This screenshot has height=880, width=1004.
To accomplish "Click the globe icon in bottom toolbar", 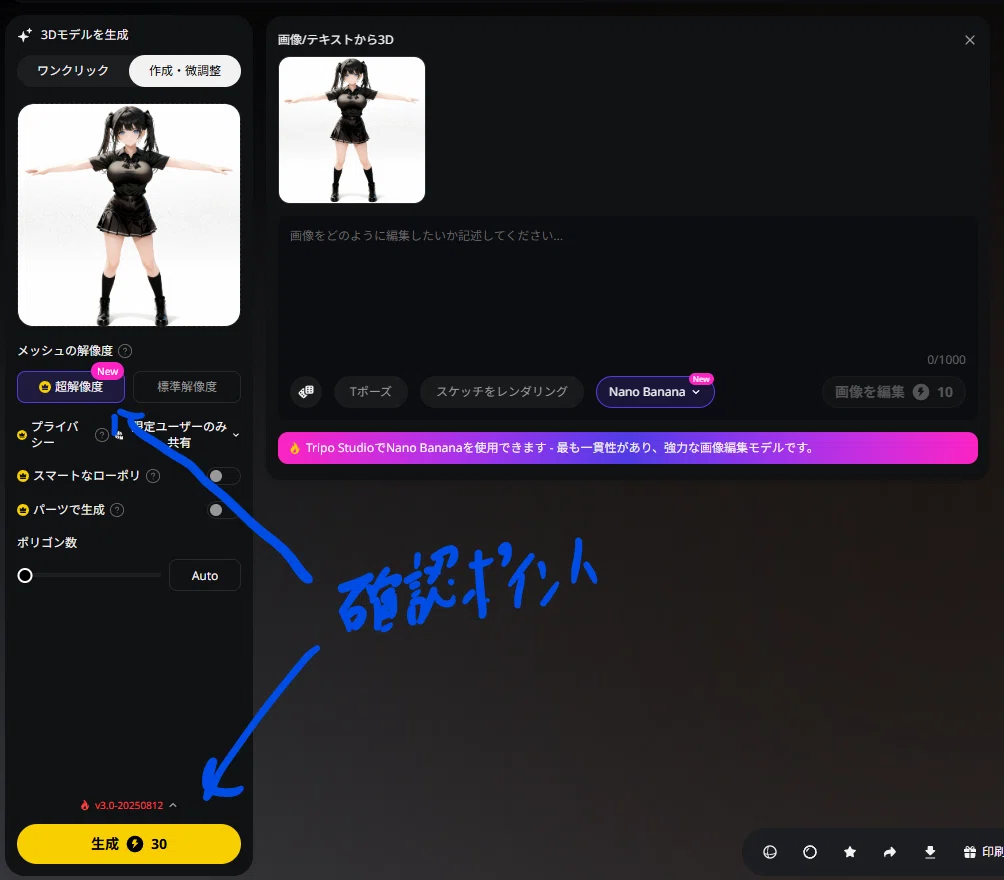I will (770, 852).
